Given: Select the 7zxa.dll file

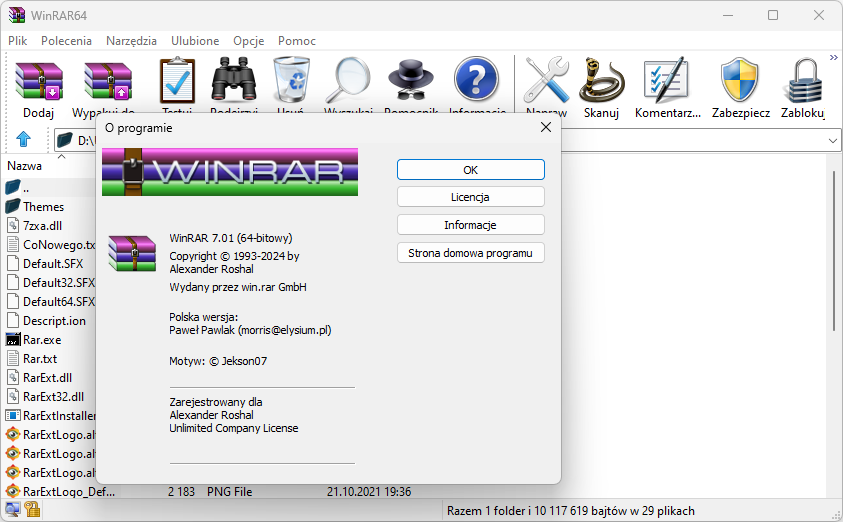Looking at the screenshot, I should [x=42, y=226].
